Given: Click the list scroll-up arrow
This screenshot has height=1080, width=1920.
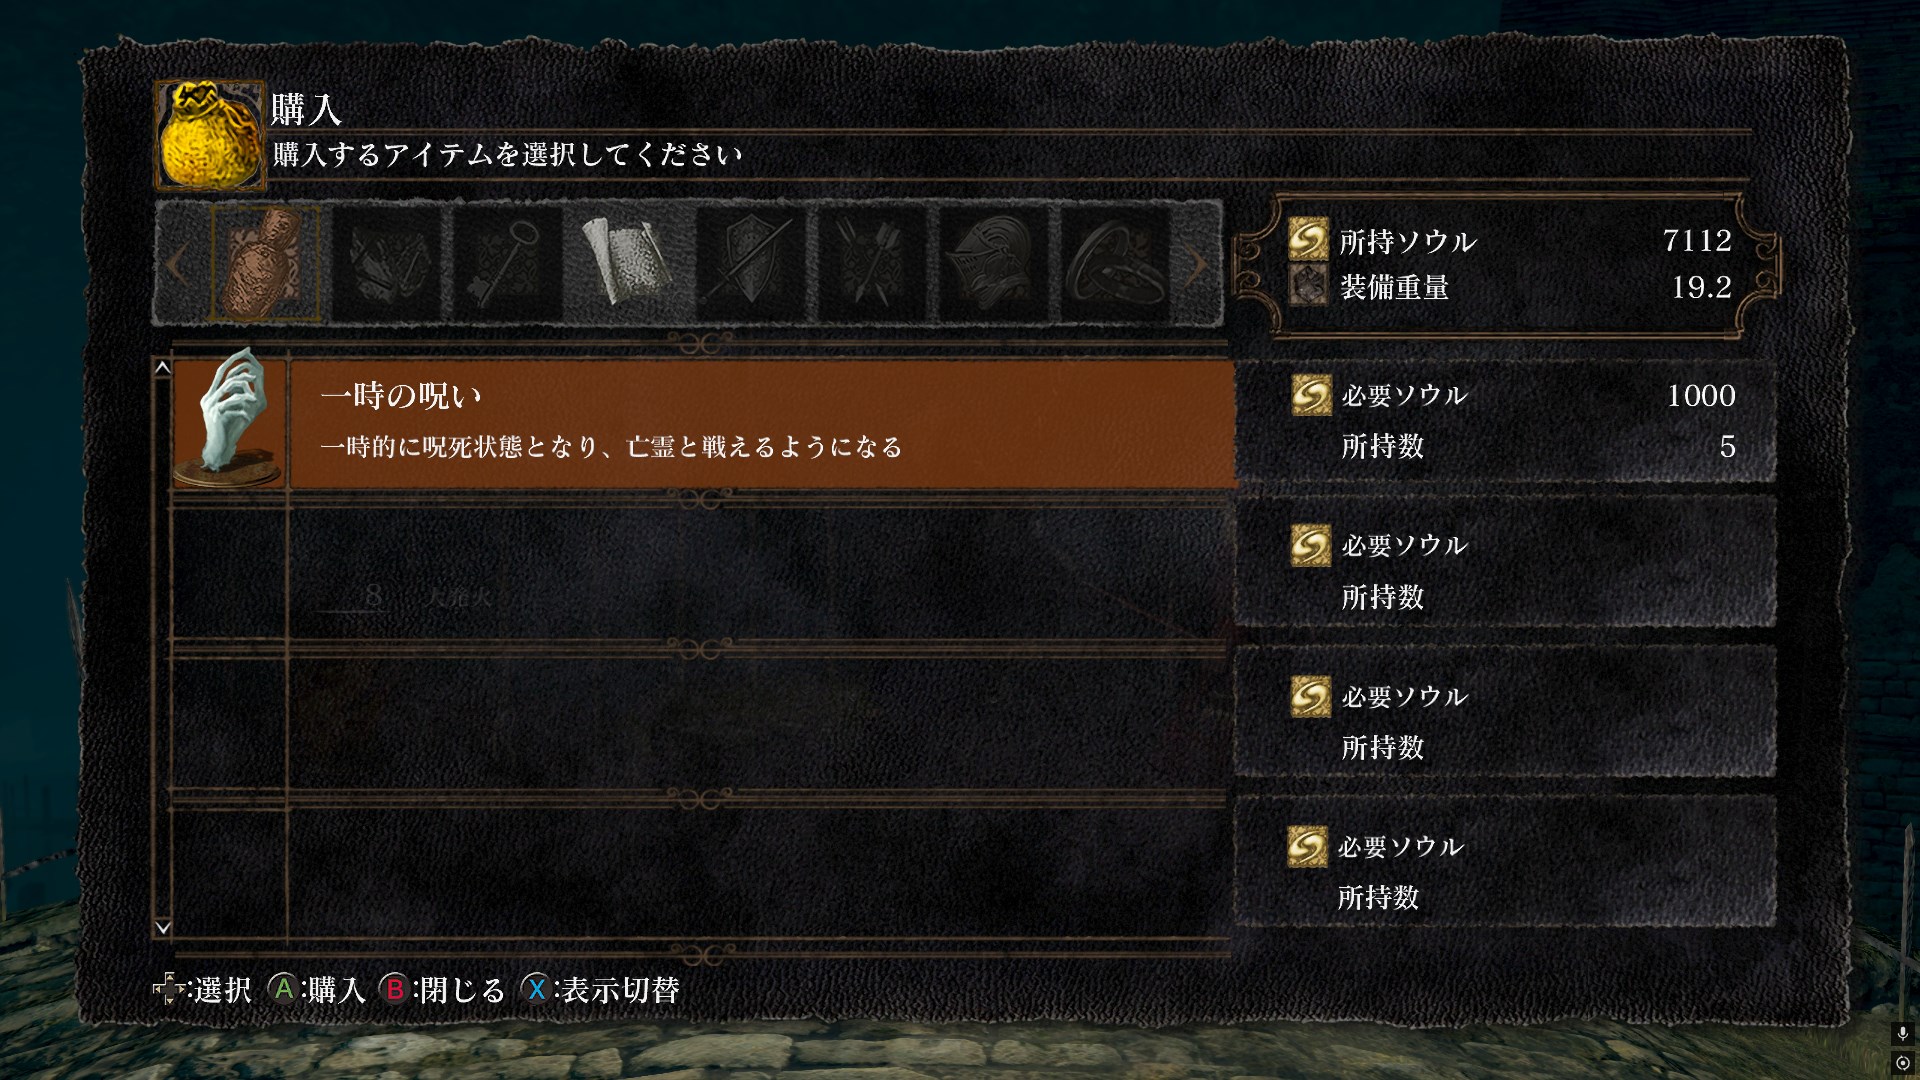Looking at the screenshot, I should click(163, 368).
